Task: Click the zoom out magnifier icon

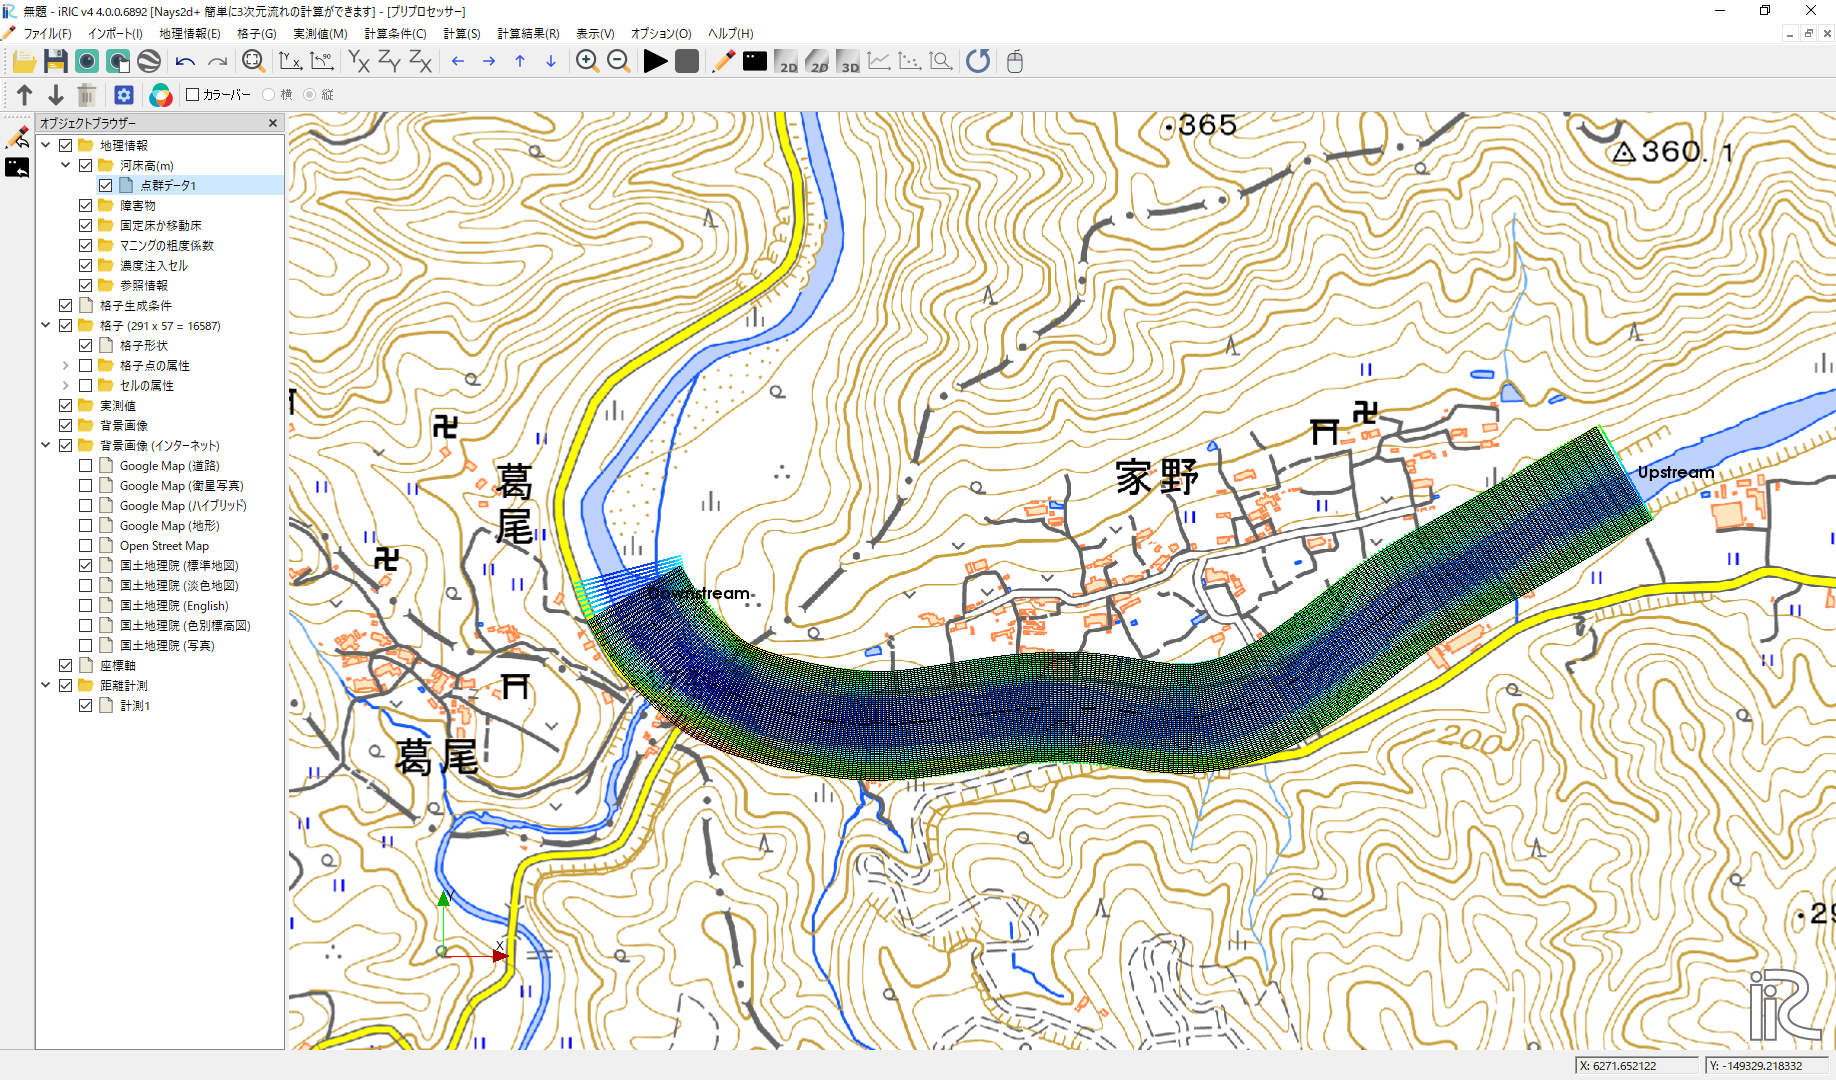Action: (x=619, y=62)
